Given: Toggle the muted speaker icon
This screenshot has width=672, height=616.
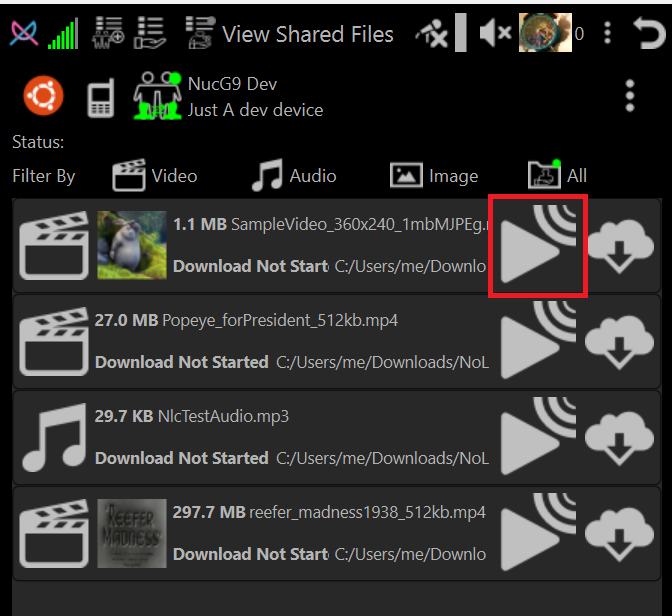Looking at the screenshot, I should (495, 33).
